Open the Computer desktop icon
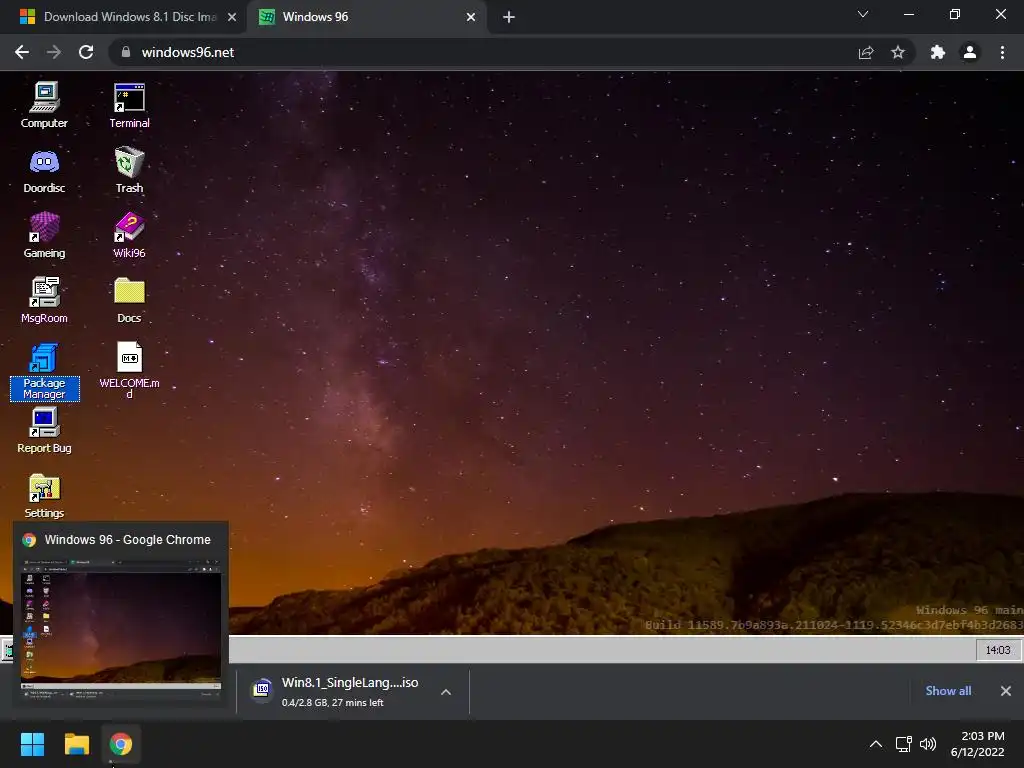The height and width of the screenshot is (768, 1024). tap(44, 104)
